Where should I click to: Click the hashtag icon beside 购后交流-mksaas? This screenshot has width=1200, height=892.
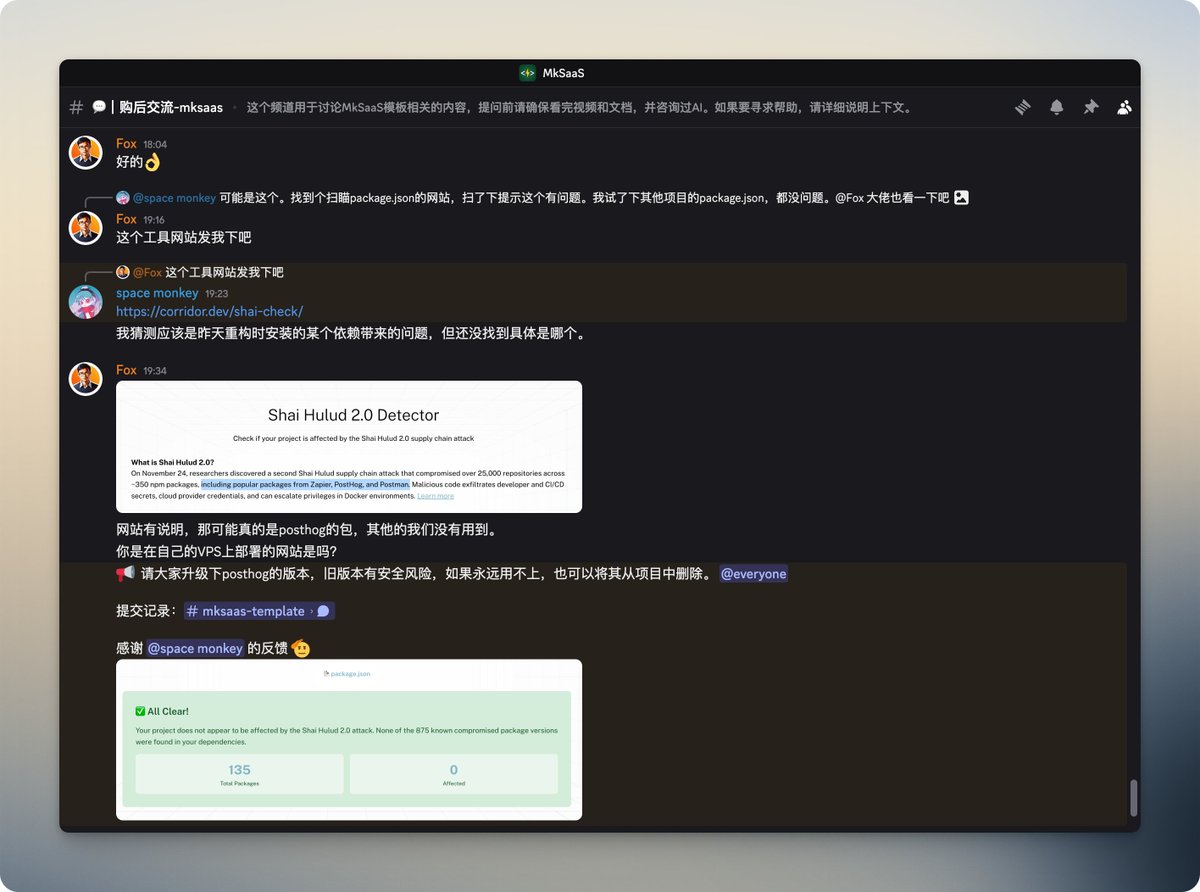75,107
